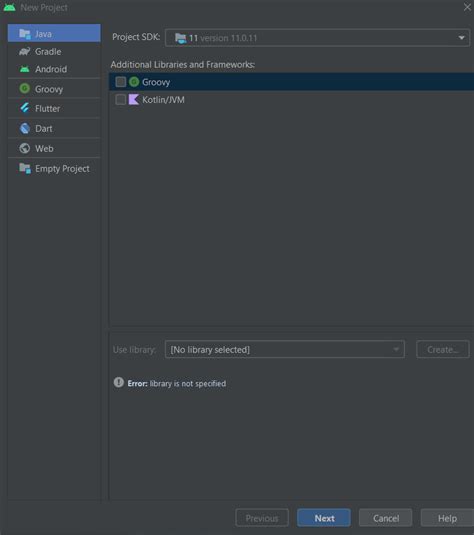Click the Java folder icon in sidebar

pos(25,34)
